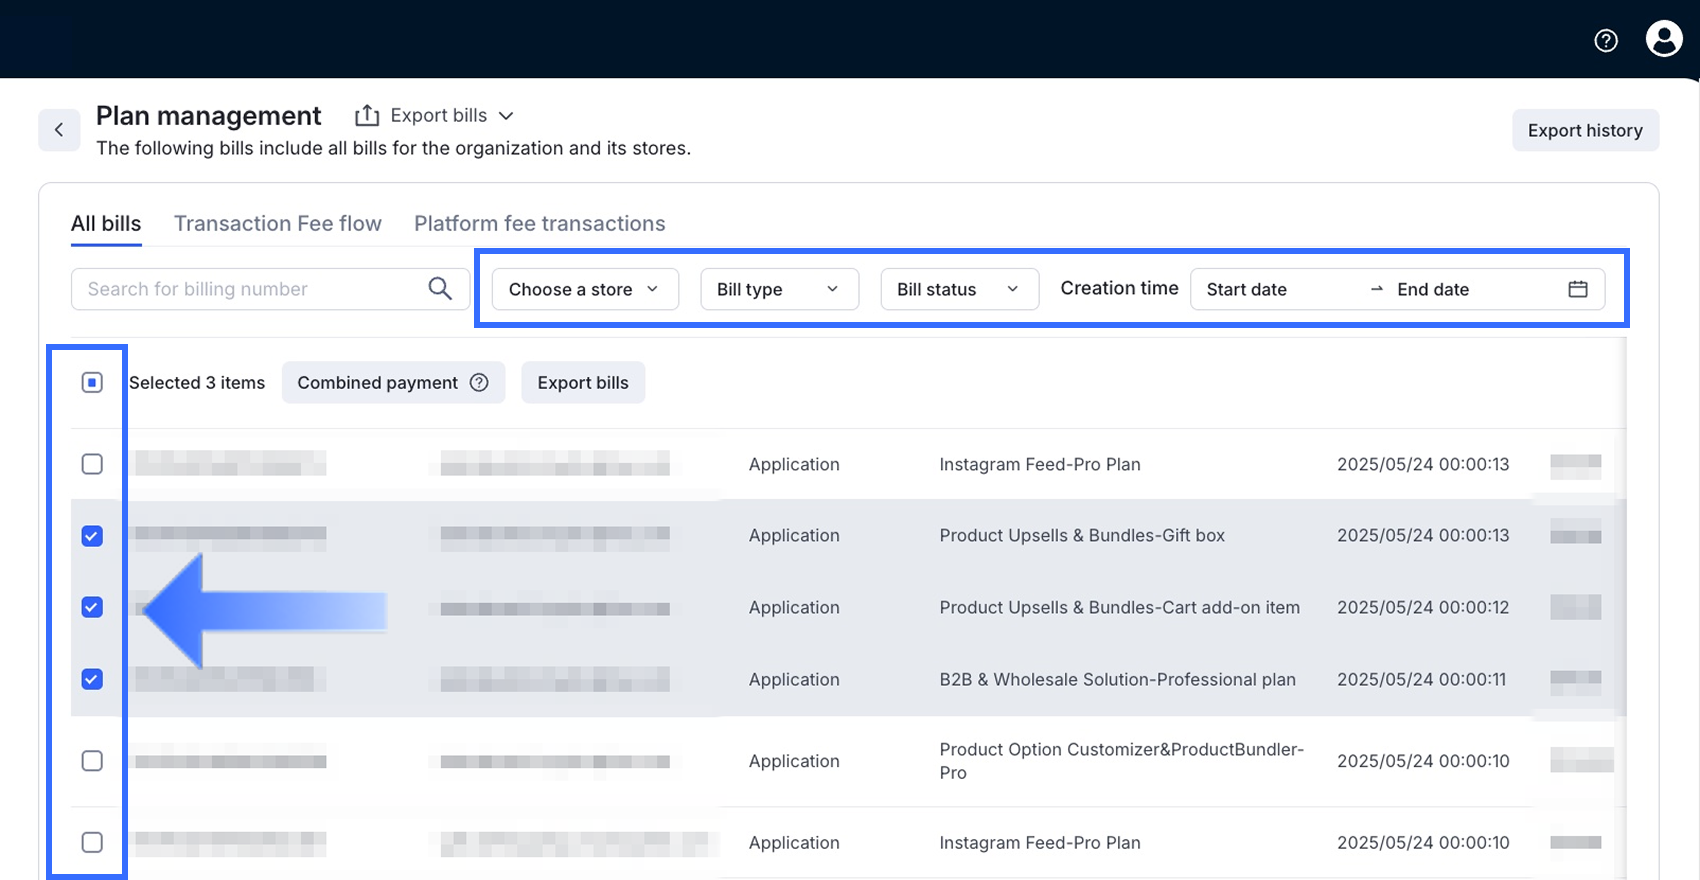Open the Bill status filter dropdown

(959, 289)
